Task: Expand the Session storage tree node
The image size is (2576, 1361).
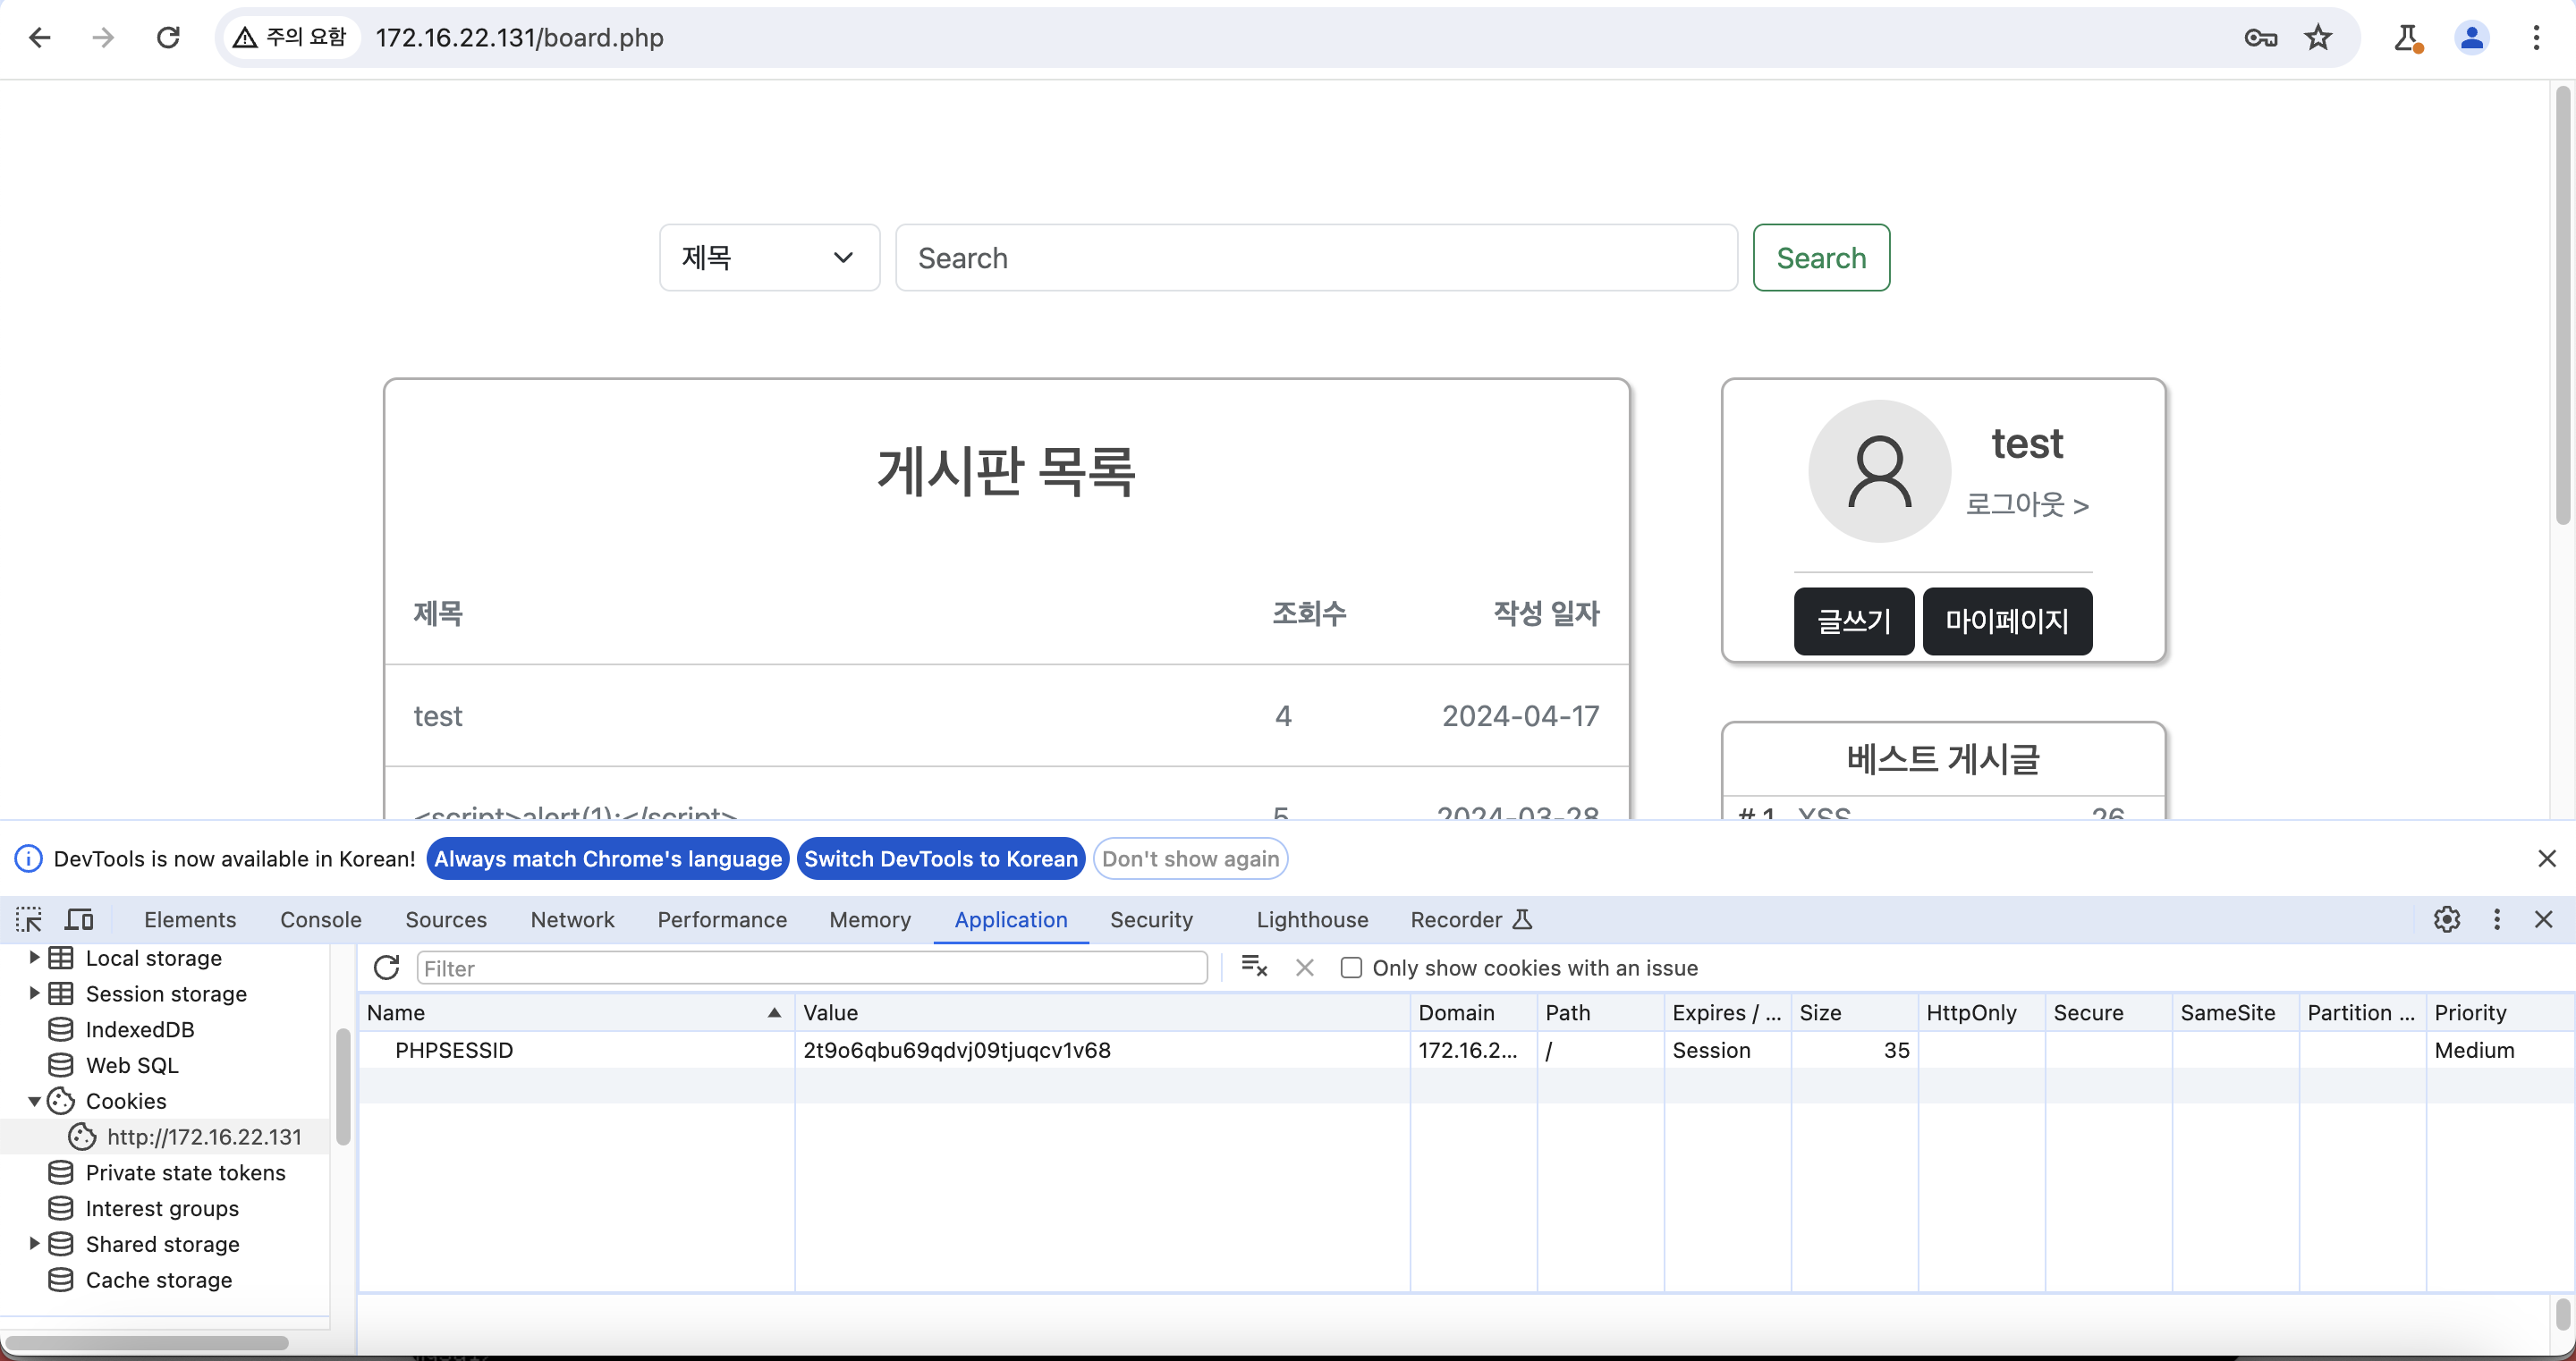Action: point(34,993)
